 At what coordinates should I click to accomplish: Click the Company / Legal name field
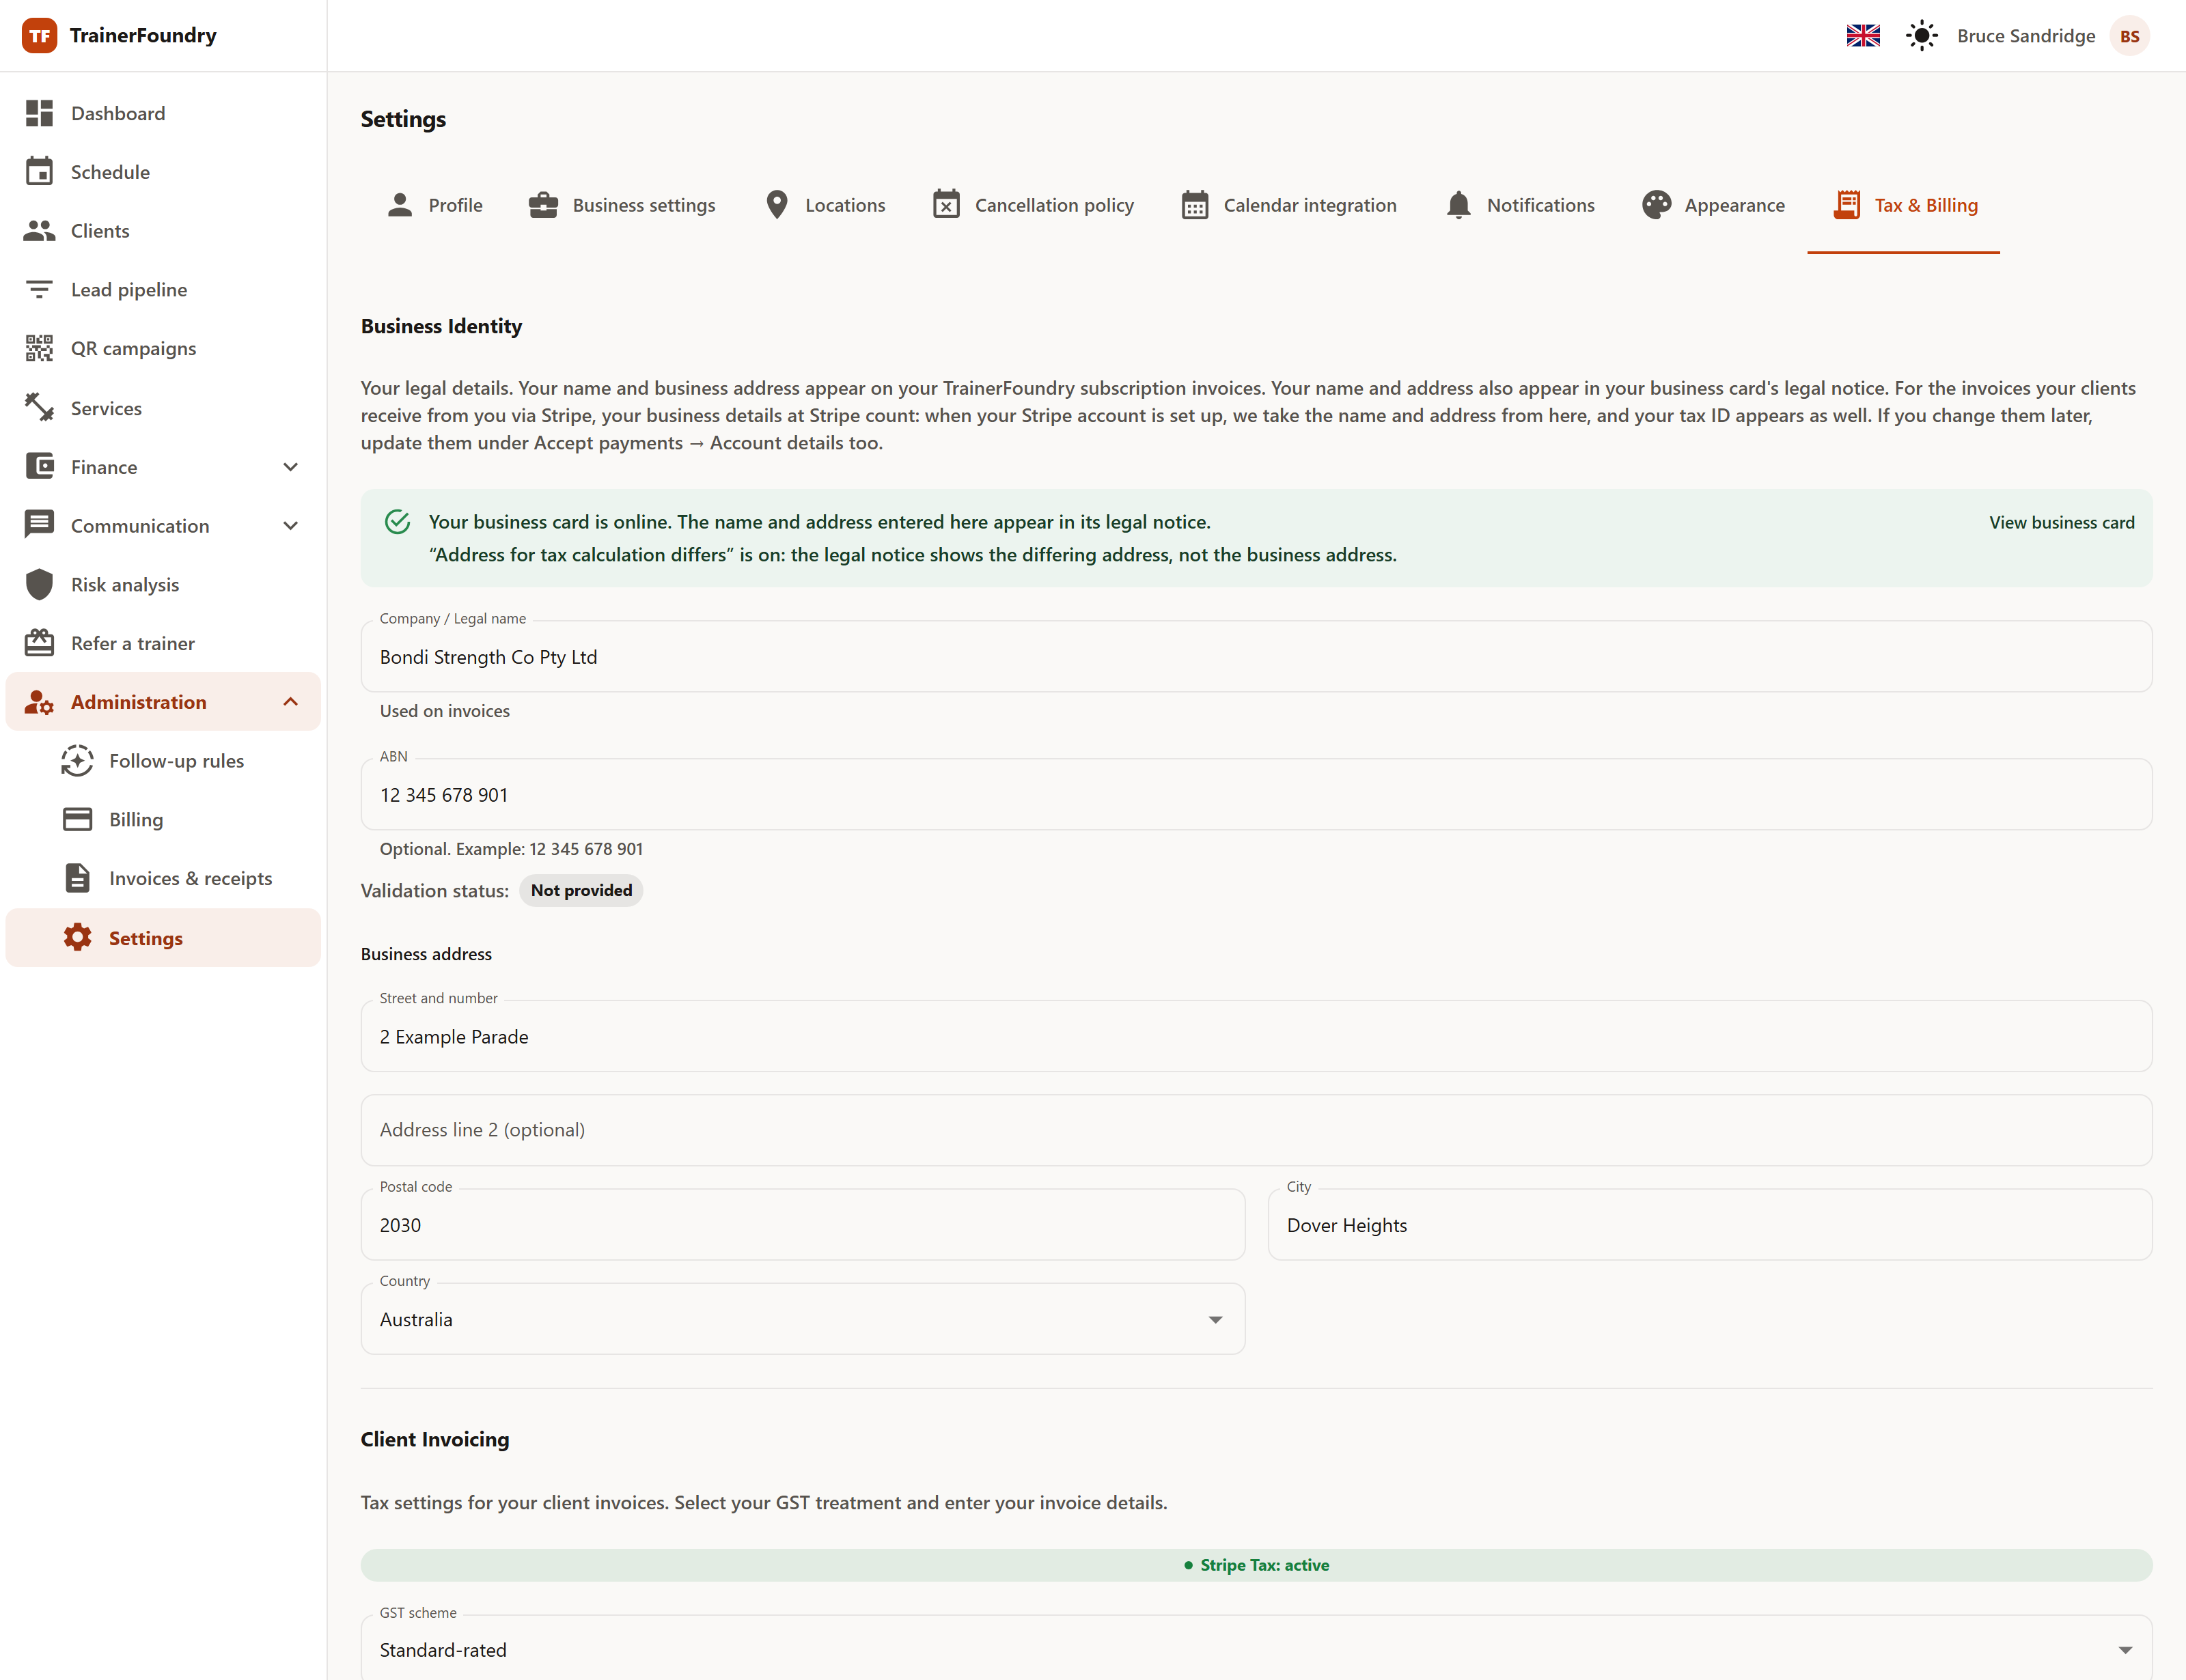click(x=1256, y=656)
